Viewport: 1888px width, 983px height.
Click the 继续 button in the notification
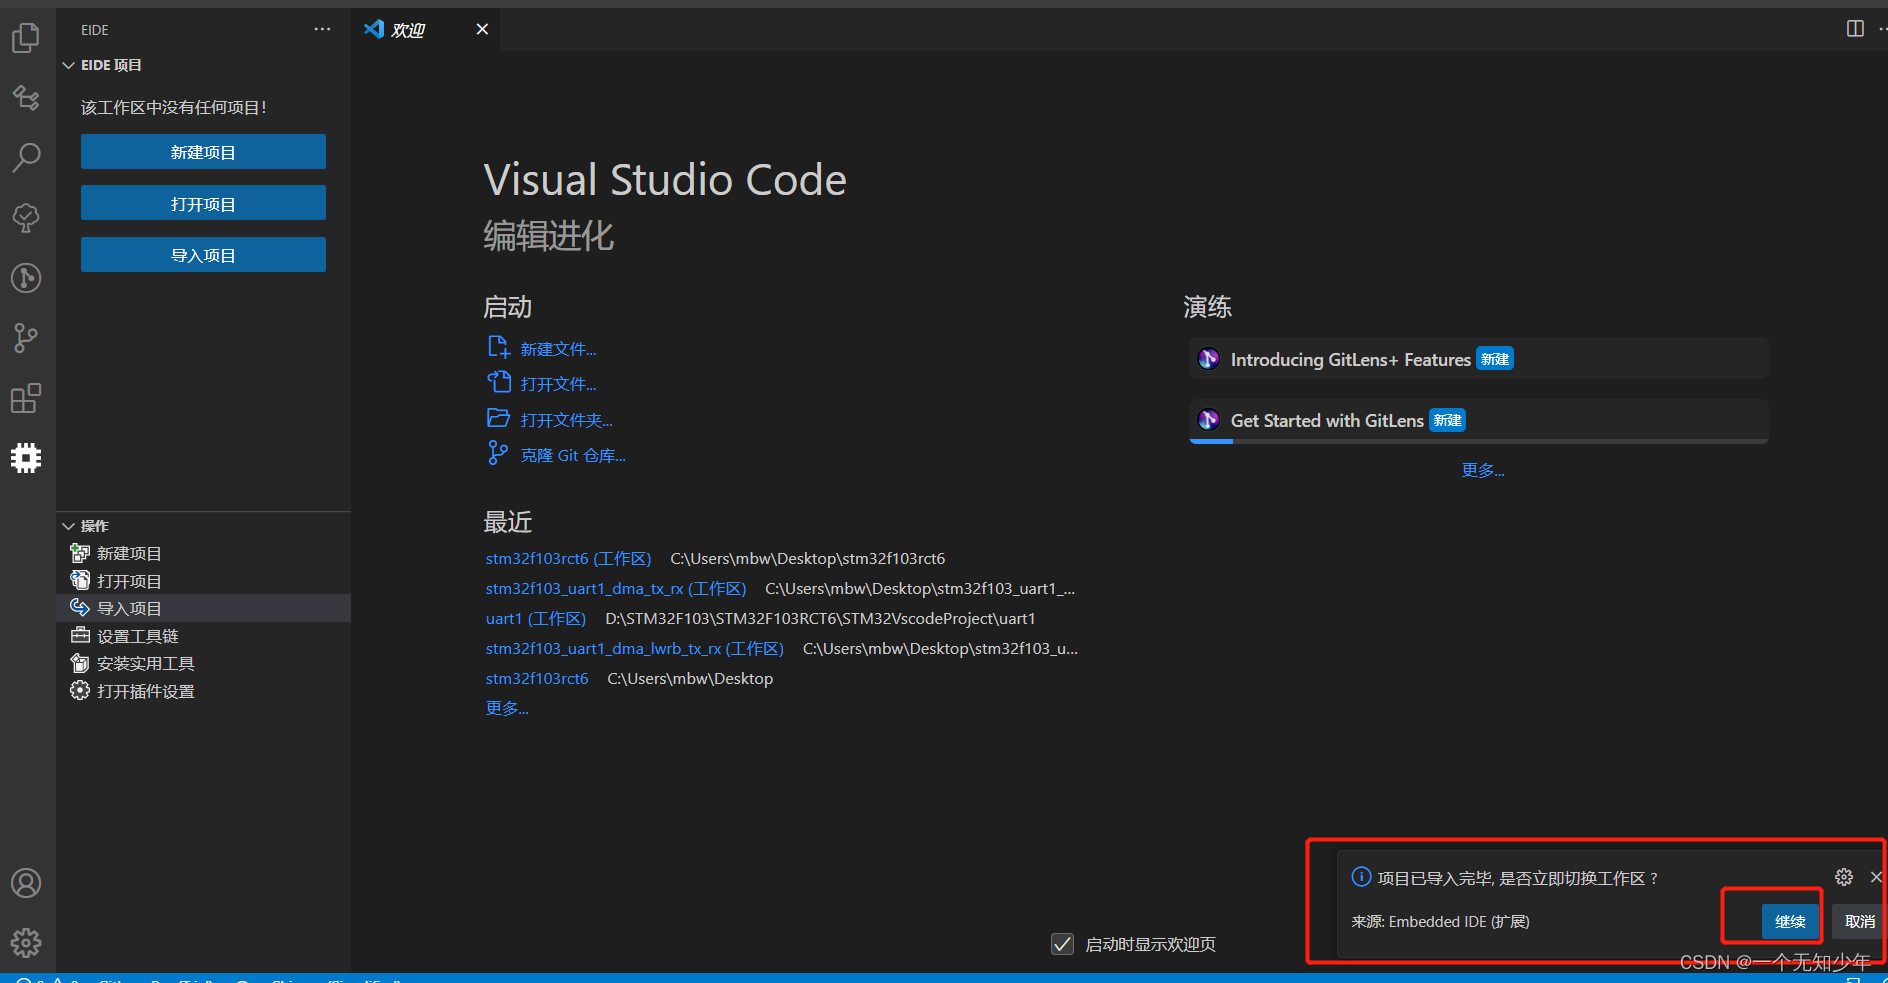pyautogui.click(x=1790, y=921)
